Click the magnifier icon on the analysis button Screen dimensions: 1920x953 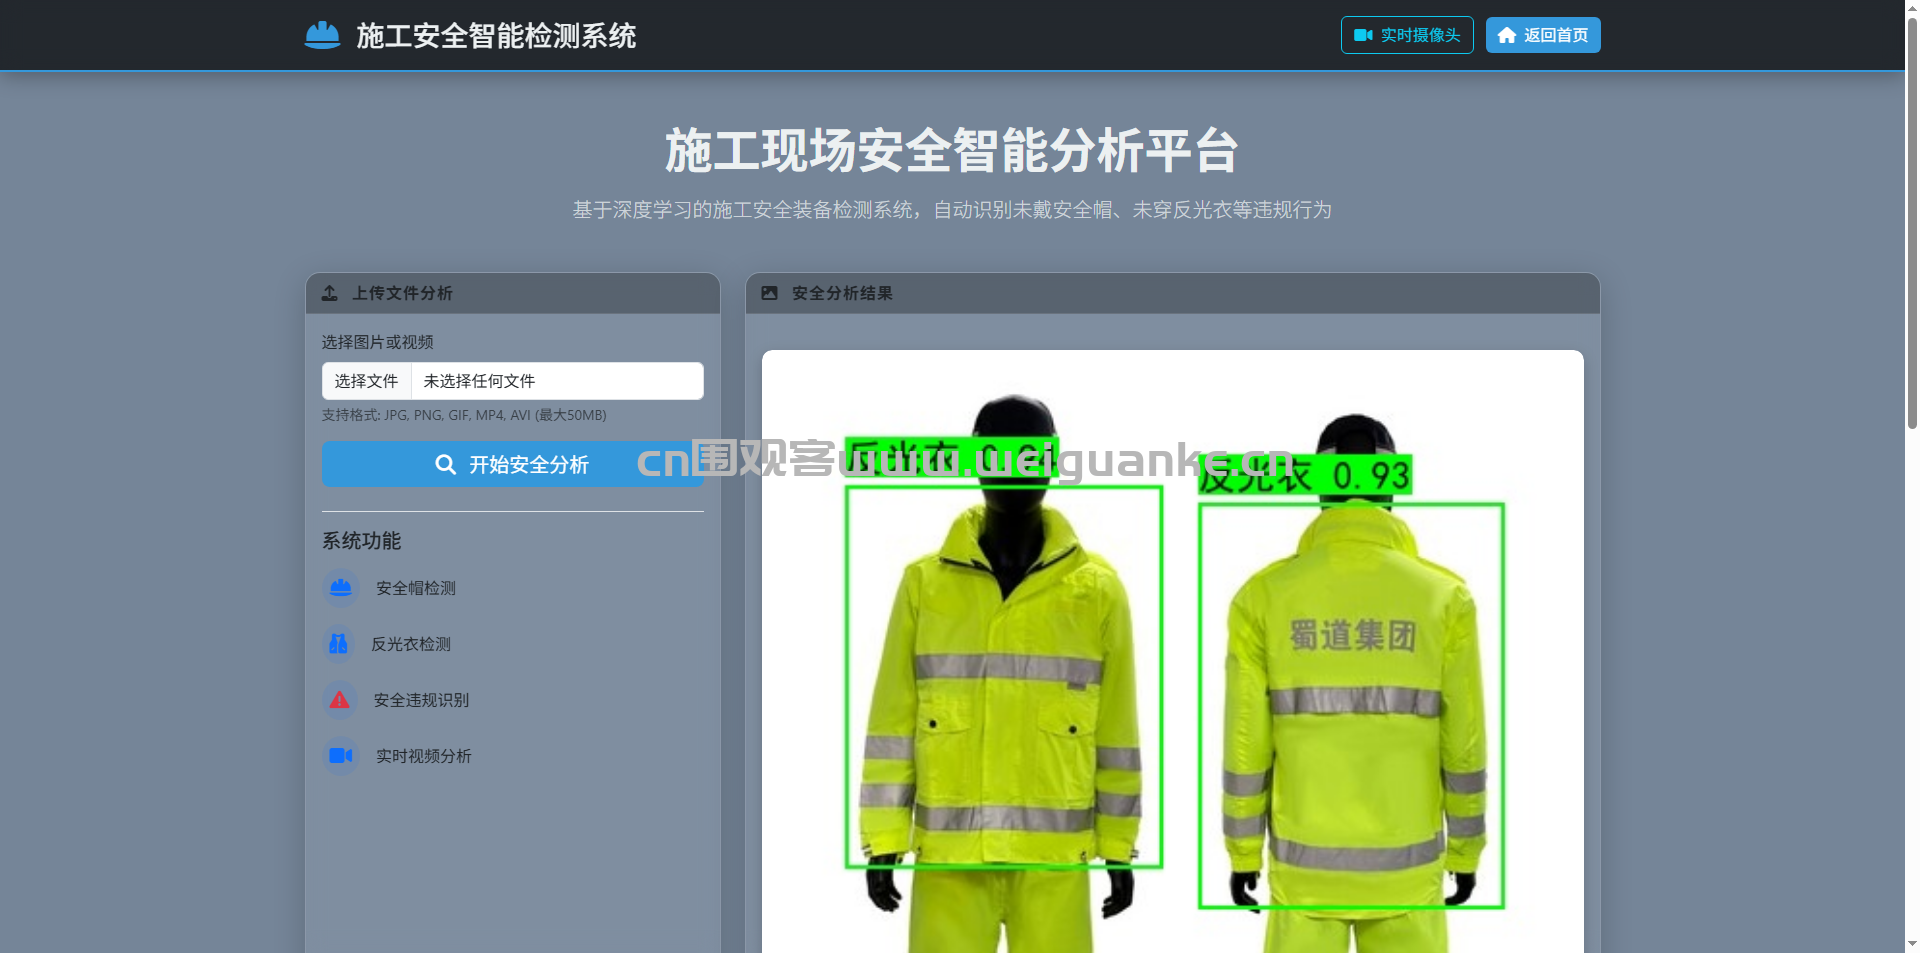pos(445,465)
